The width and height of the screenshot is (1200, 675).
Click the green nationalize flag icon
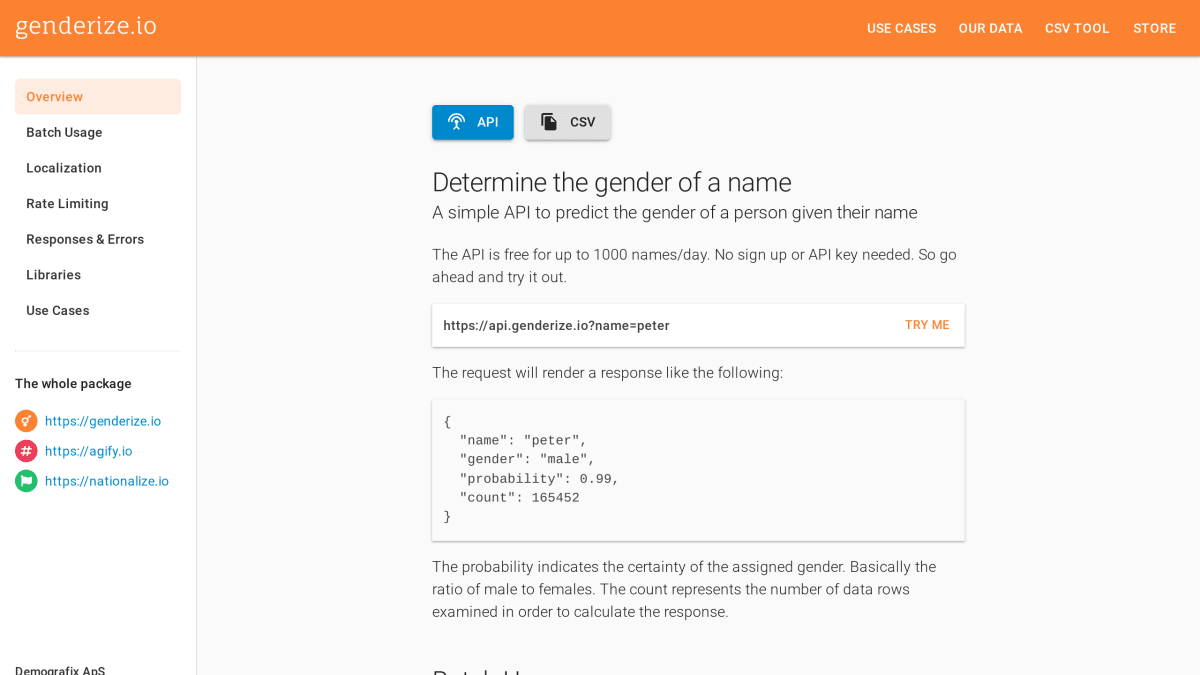pos(26,481)
